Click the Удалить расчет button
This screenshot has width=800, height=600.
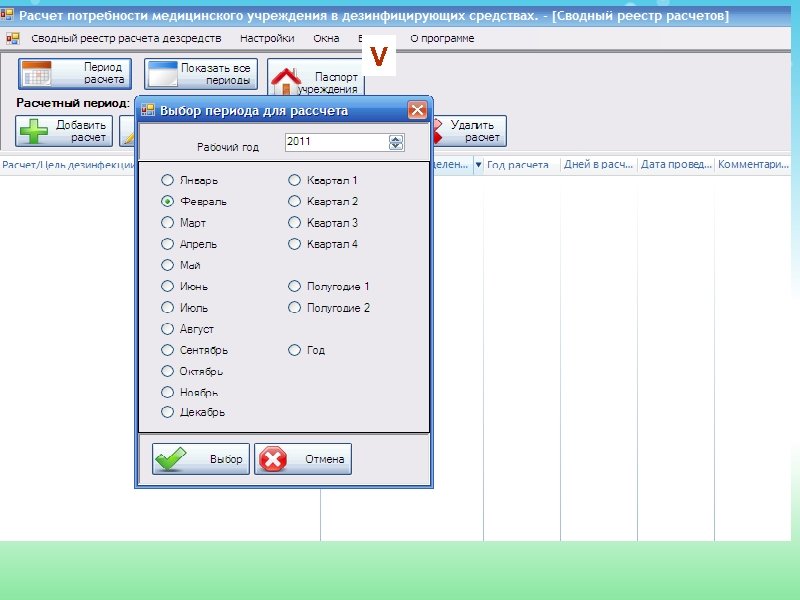(x=469, y=131)
